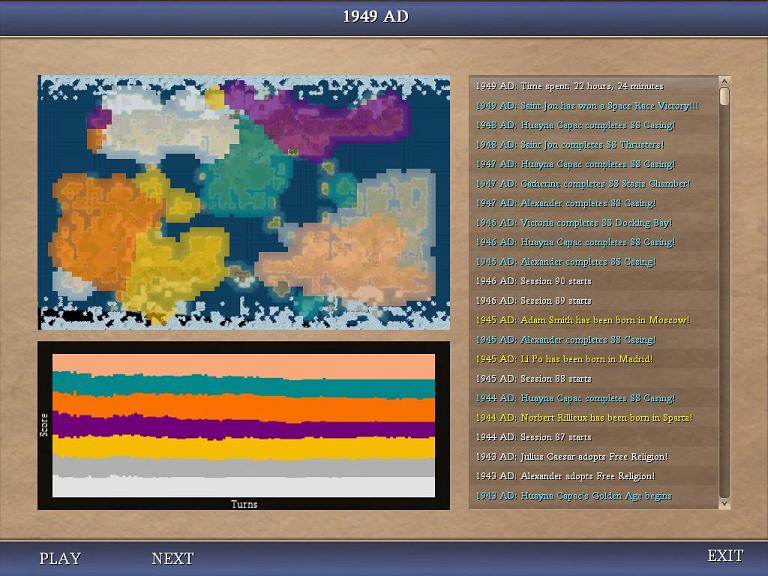Click EXIT to leave replay screen
Screen dimensions: 768x576
725,556
